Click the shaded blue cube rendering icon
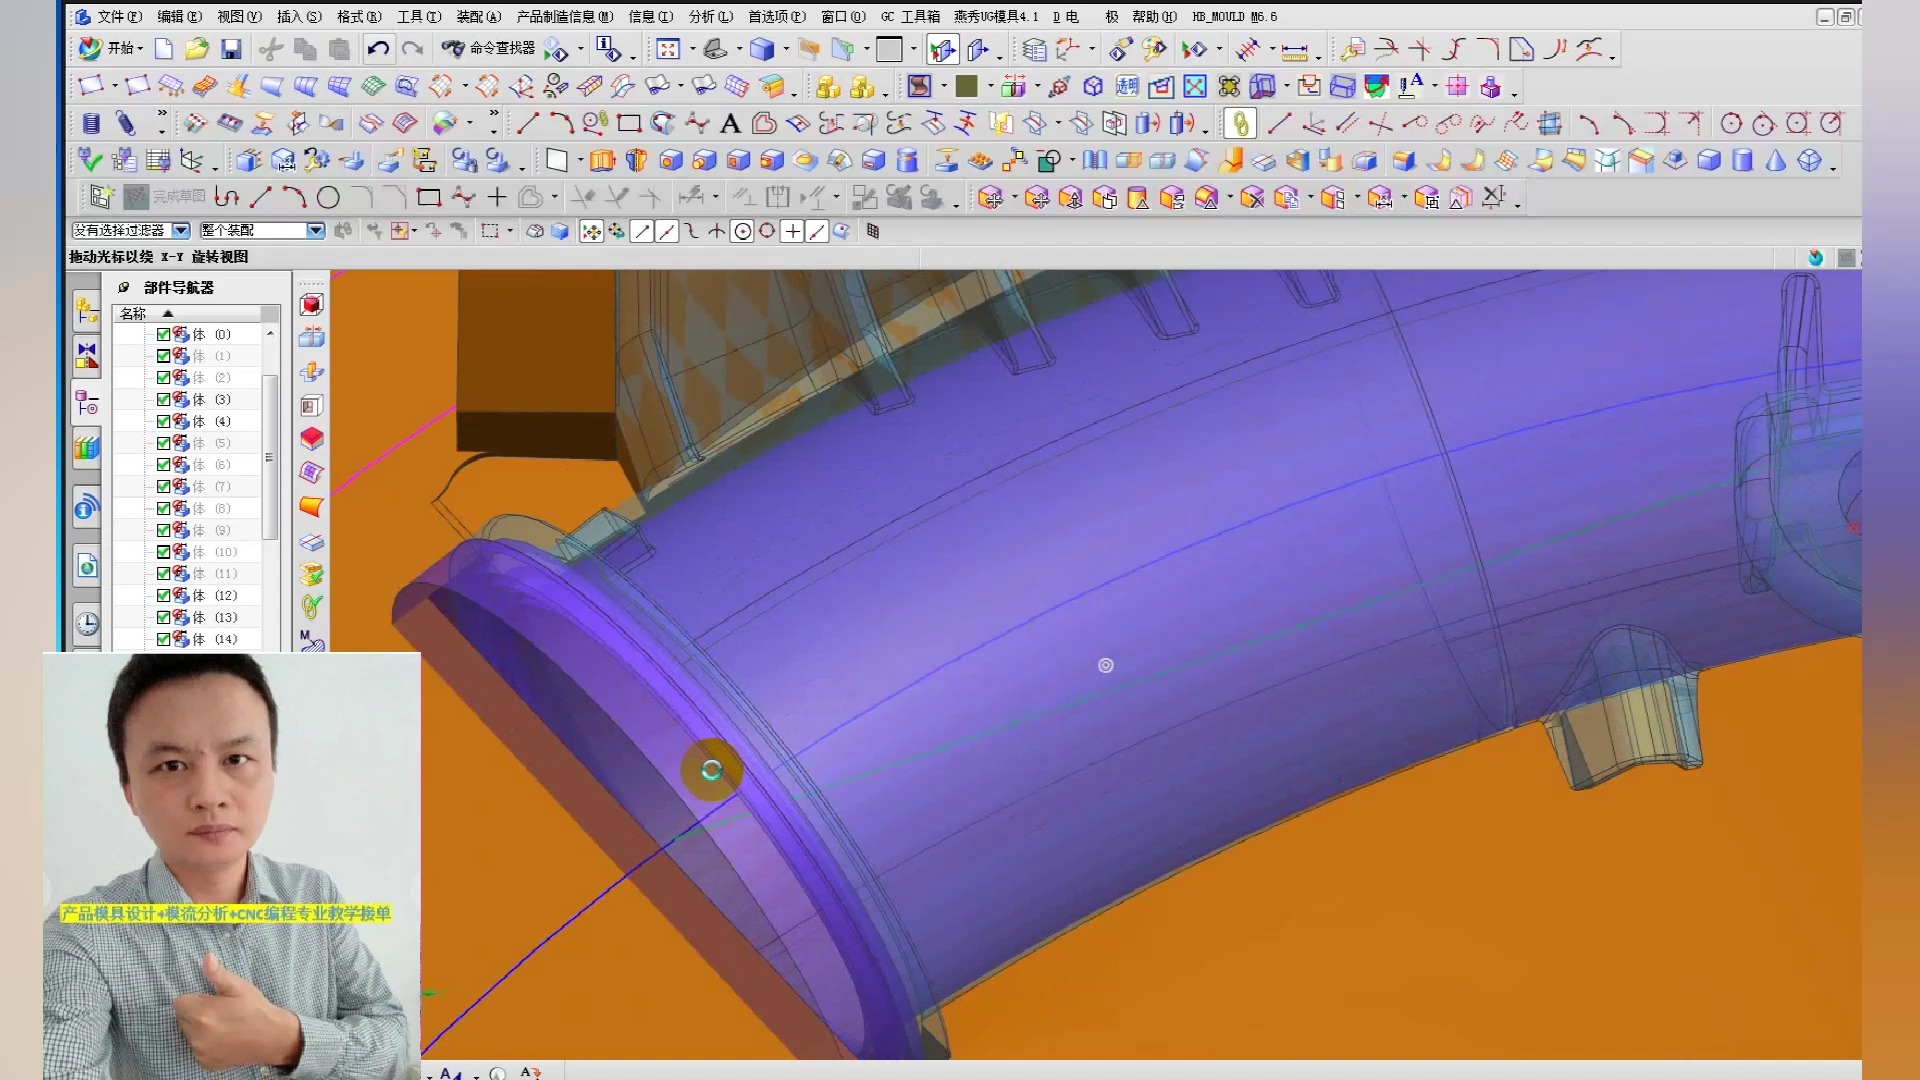The height and width of the screenshot is (1080, 1920). tap(763, 49)
